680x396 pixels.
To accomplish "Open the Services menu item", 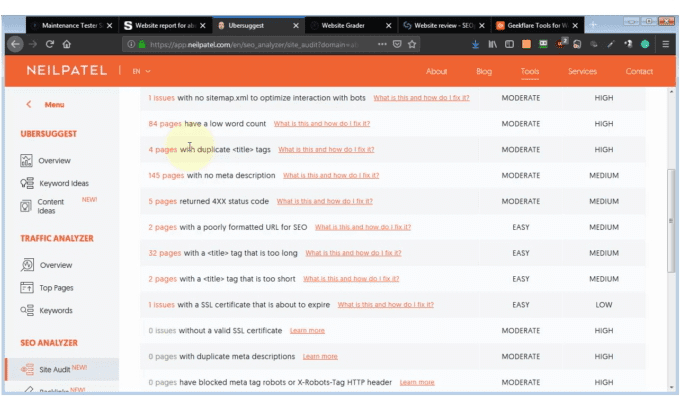I will [x=582, y=71].
